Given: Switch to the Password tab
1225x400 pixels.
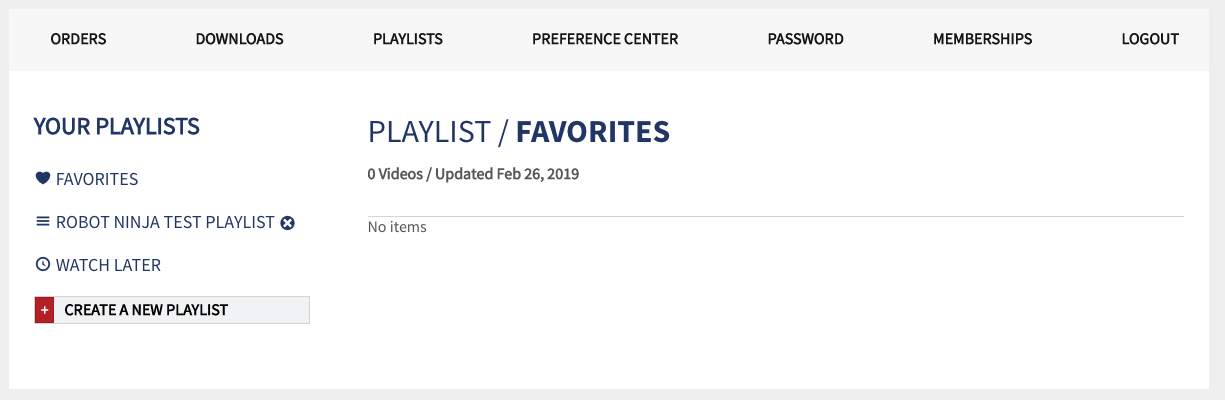Looking at the screenshot, I should point(806,39).
